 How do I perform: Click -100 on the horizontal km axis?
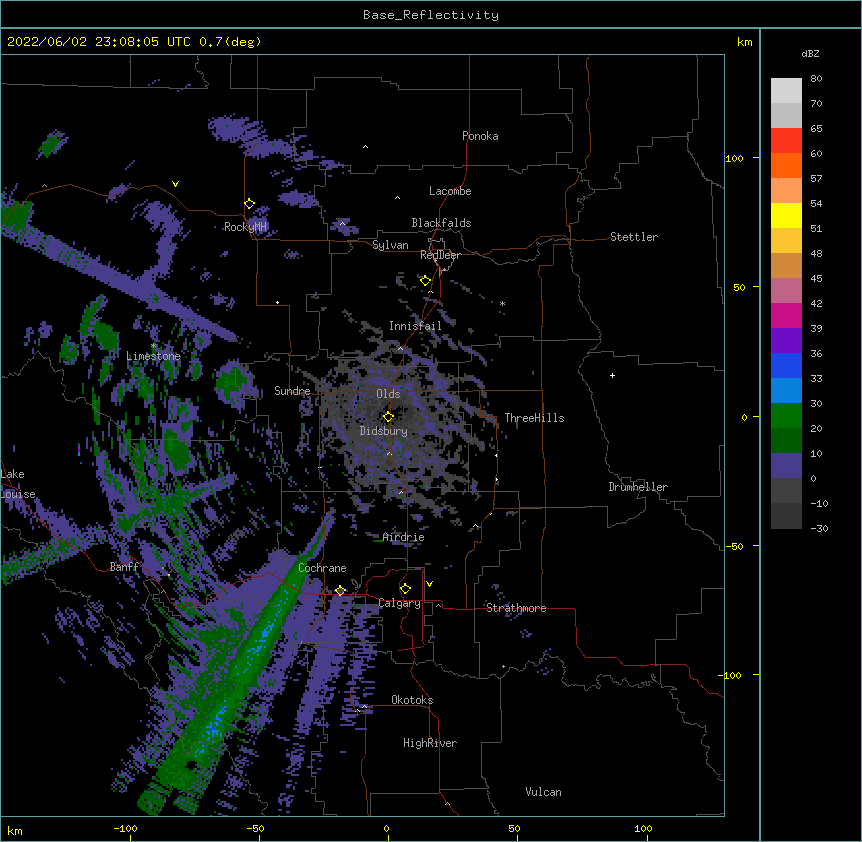tap(125, 829)
